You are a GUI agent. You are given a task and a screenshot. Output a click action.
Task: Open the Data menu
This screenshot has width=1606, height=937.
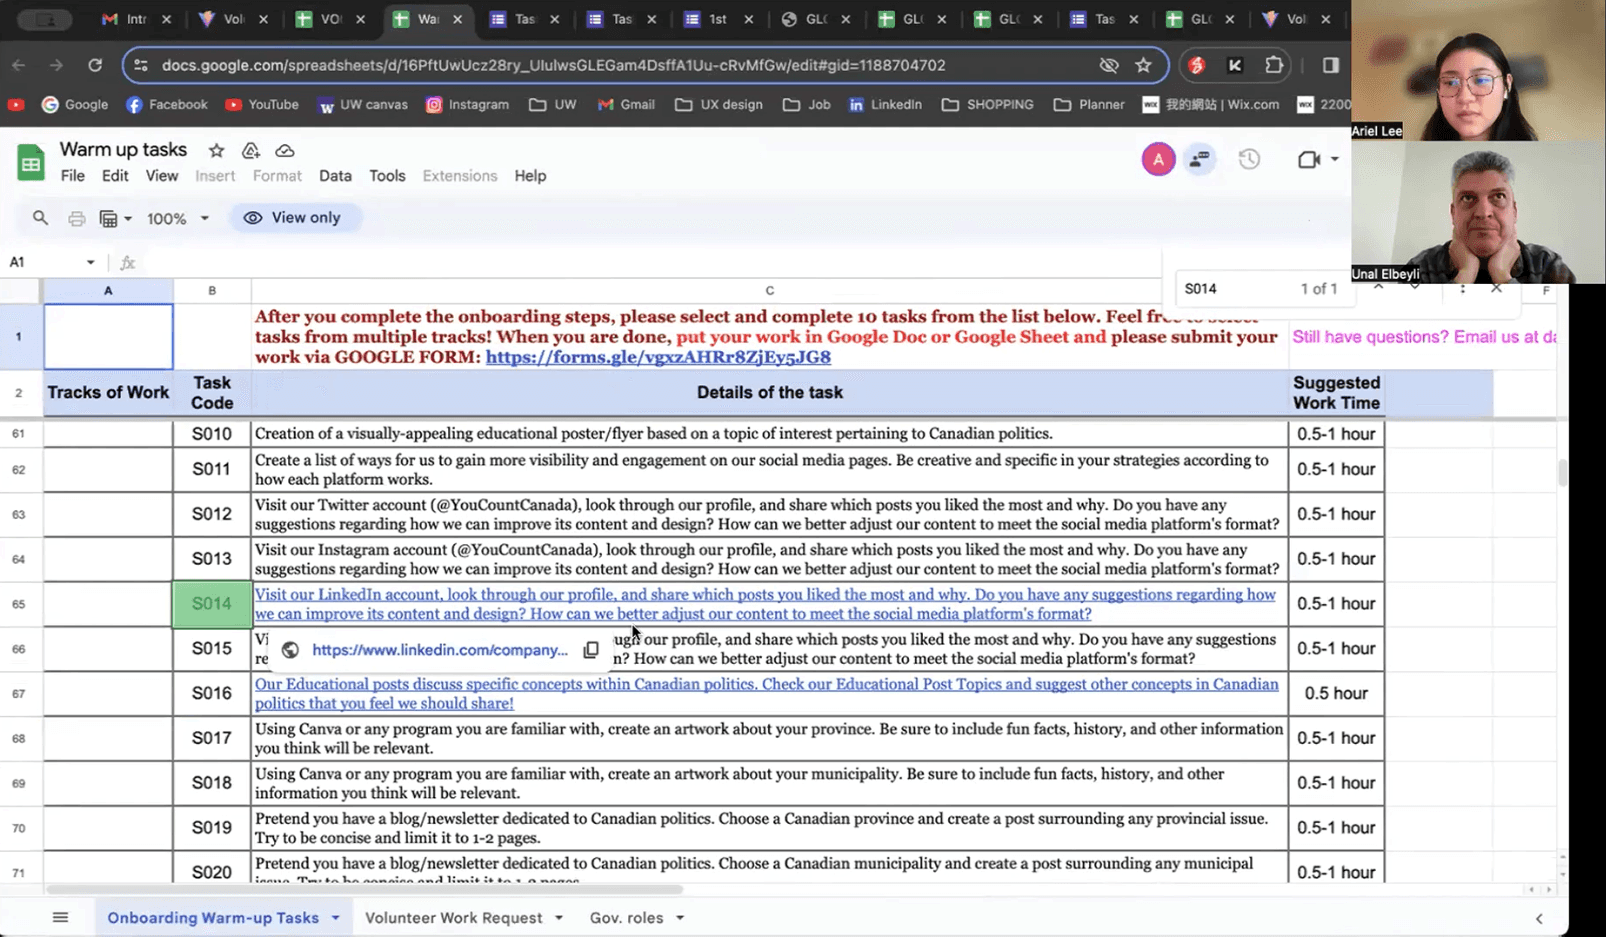click(335, 176)
